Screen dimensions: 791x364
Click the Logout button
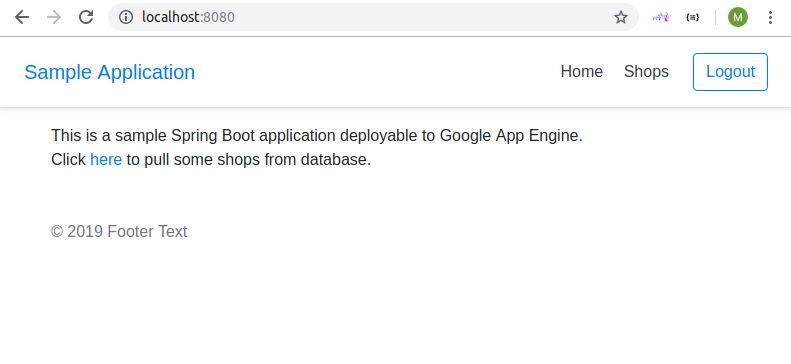tap(730, 72)
